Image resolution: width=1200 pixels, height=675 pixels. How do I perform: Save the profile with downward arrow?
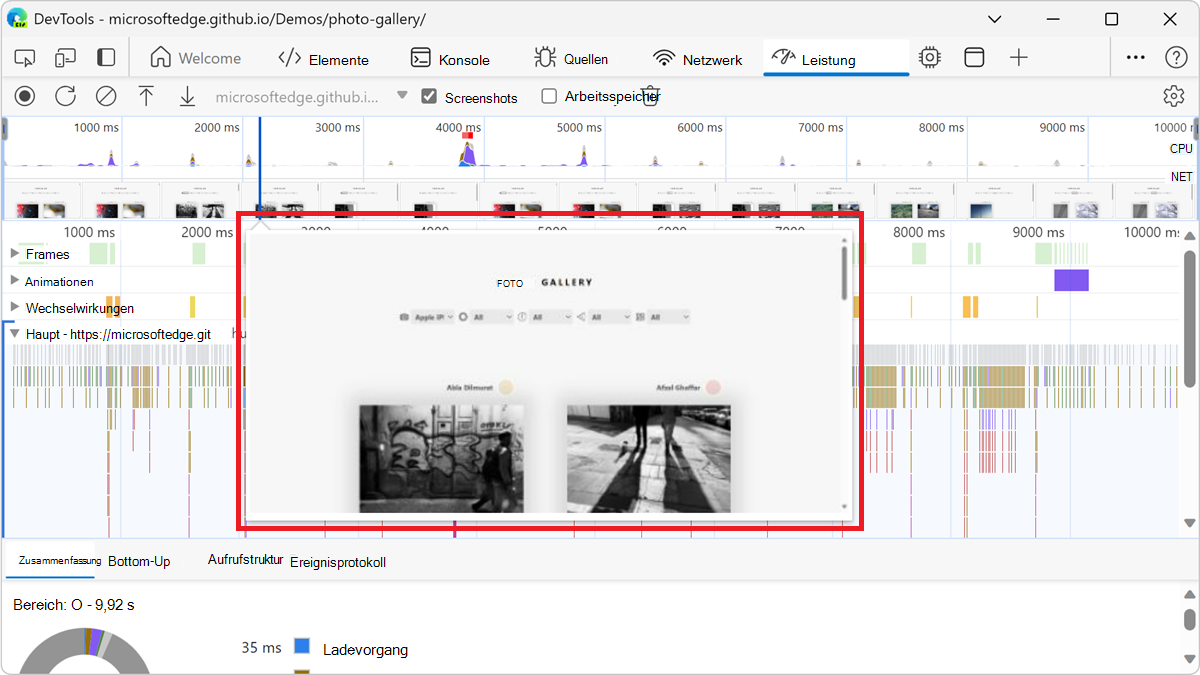tap(187, 96)
